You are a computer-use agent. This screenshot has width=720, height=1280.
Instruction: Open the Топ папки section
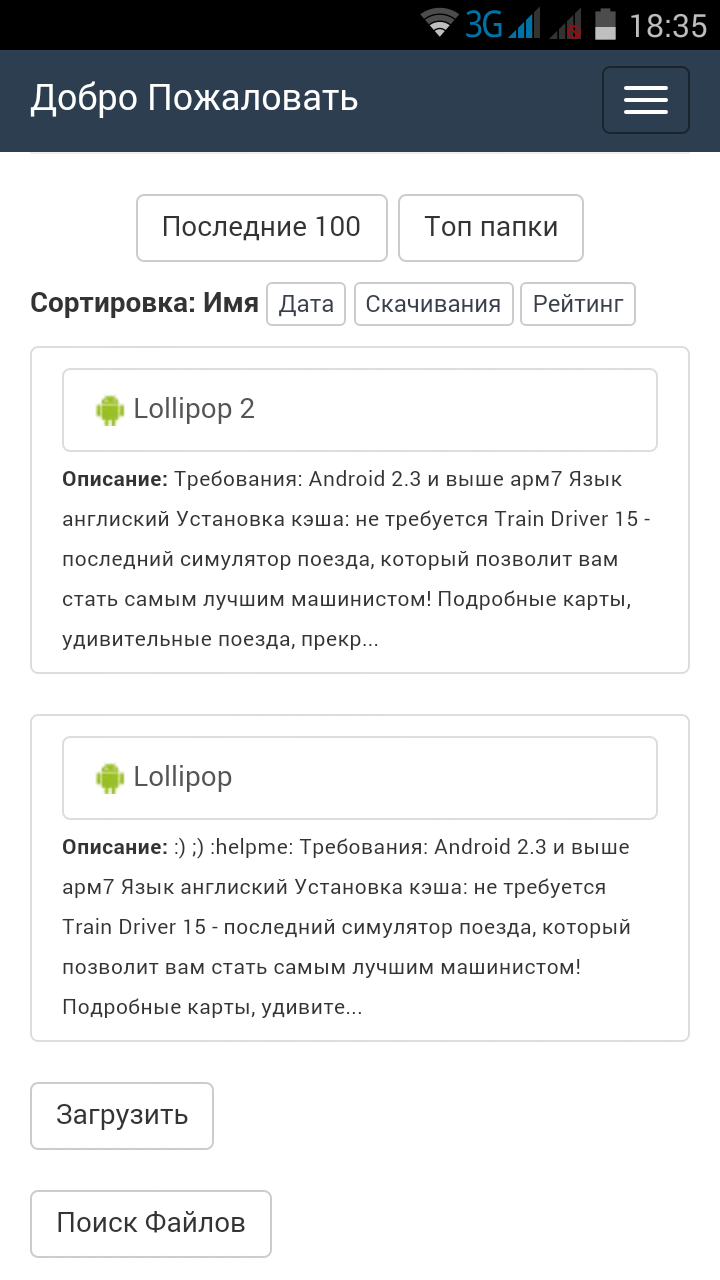click(x=490, y=228)
